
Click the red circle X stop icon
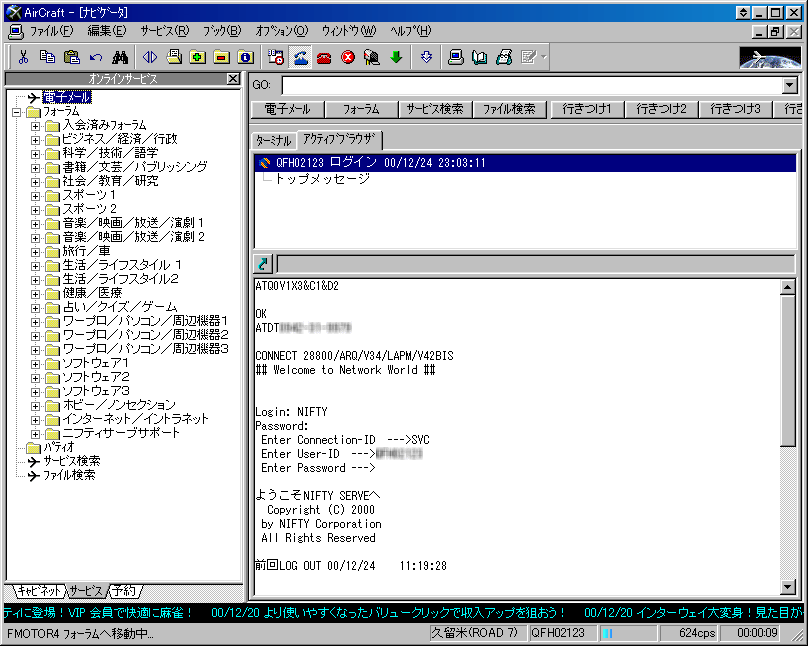(348, 57)
